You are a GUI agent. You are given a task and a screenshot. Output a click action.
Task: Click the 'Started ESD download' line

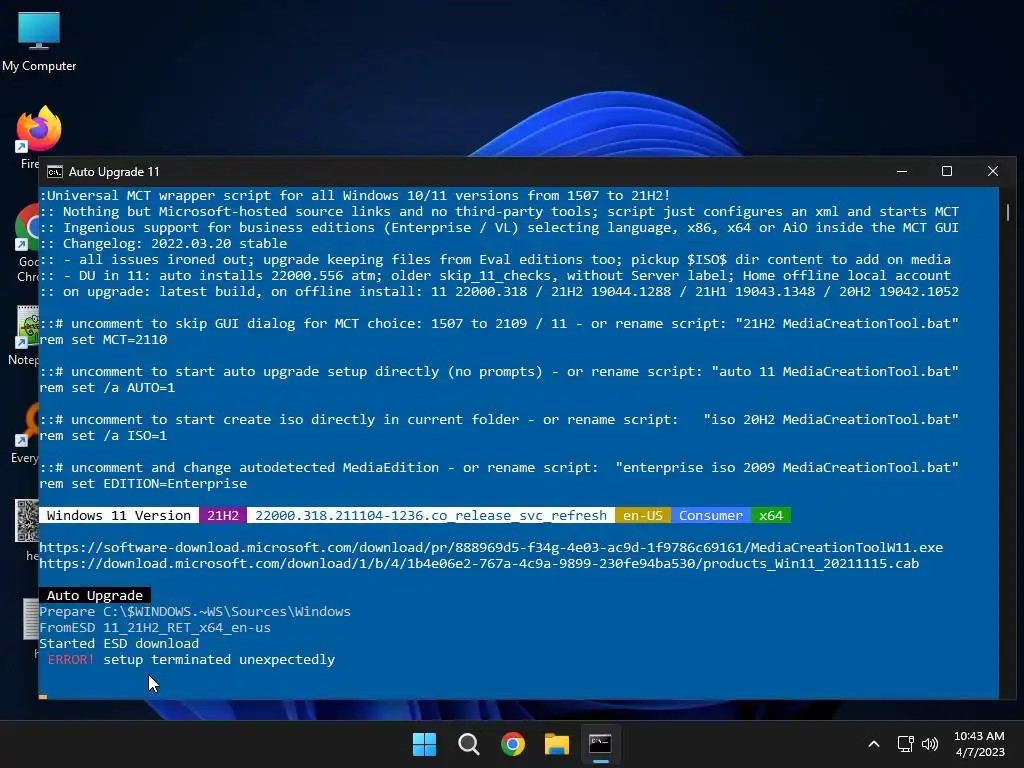119,643
